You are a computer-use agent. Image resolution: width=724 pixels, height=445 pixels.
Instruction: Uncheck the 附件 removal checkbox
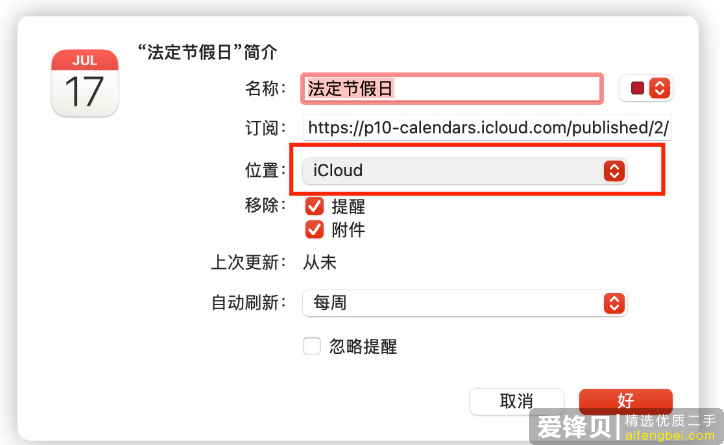[314, 230]
